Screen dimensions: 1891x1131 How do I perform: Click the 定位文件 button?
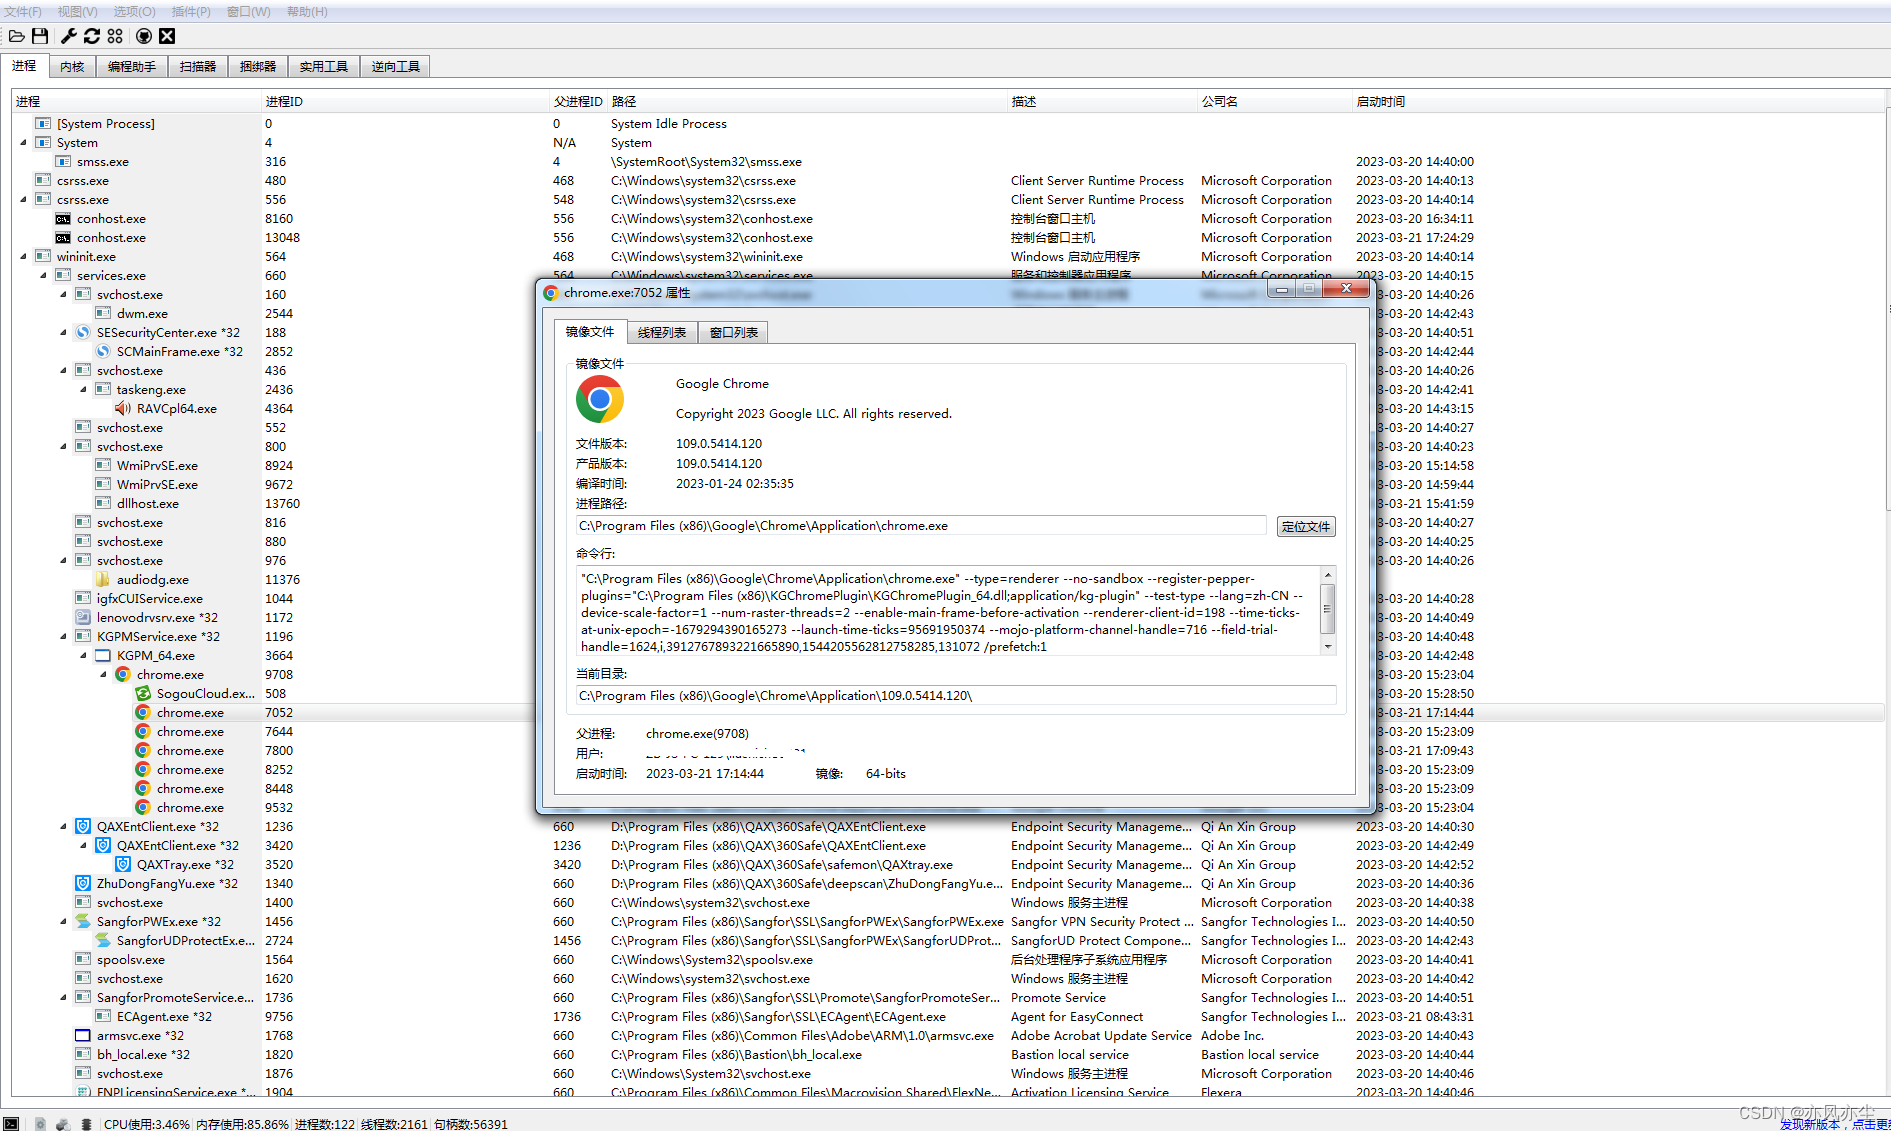click(x=1306, y=526)
